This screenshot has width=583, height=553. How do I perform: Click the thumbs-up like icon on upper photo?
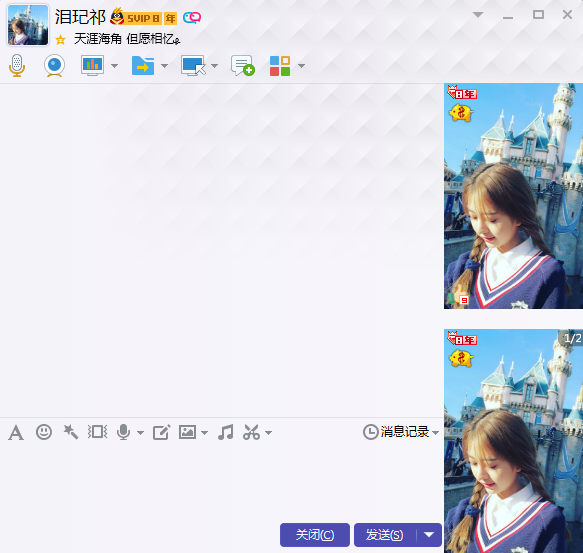click(458, 295)
